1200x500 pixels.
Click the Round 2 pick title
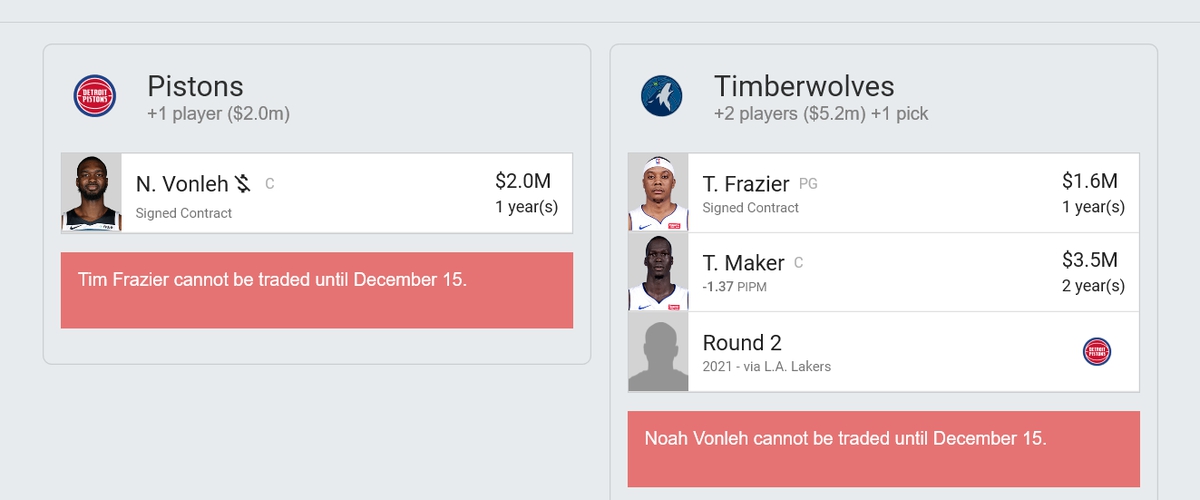(742, 342)
